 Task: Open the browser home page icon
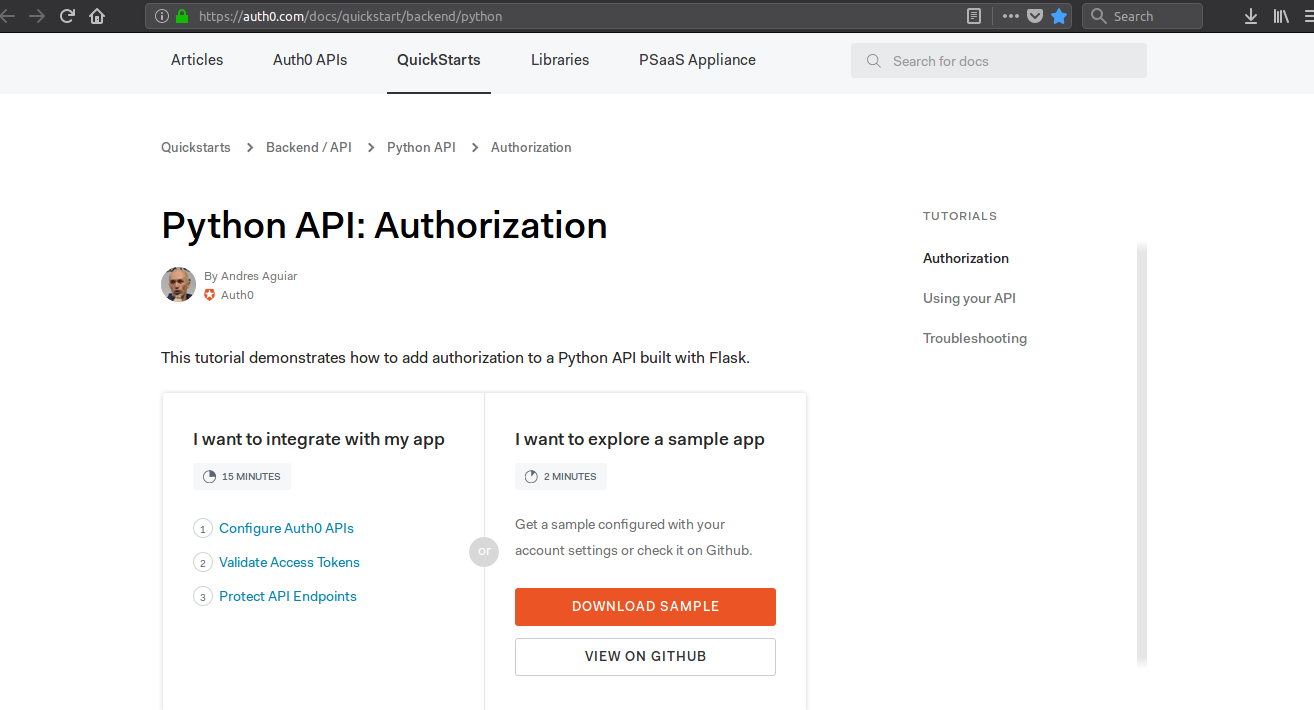(x=97, y=16)
